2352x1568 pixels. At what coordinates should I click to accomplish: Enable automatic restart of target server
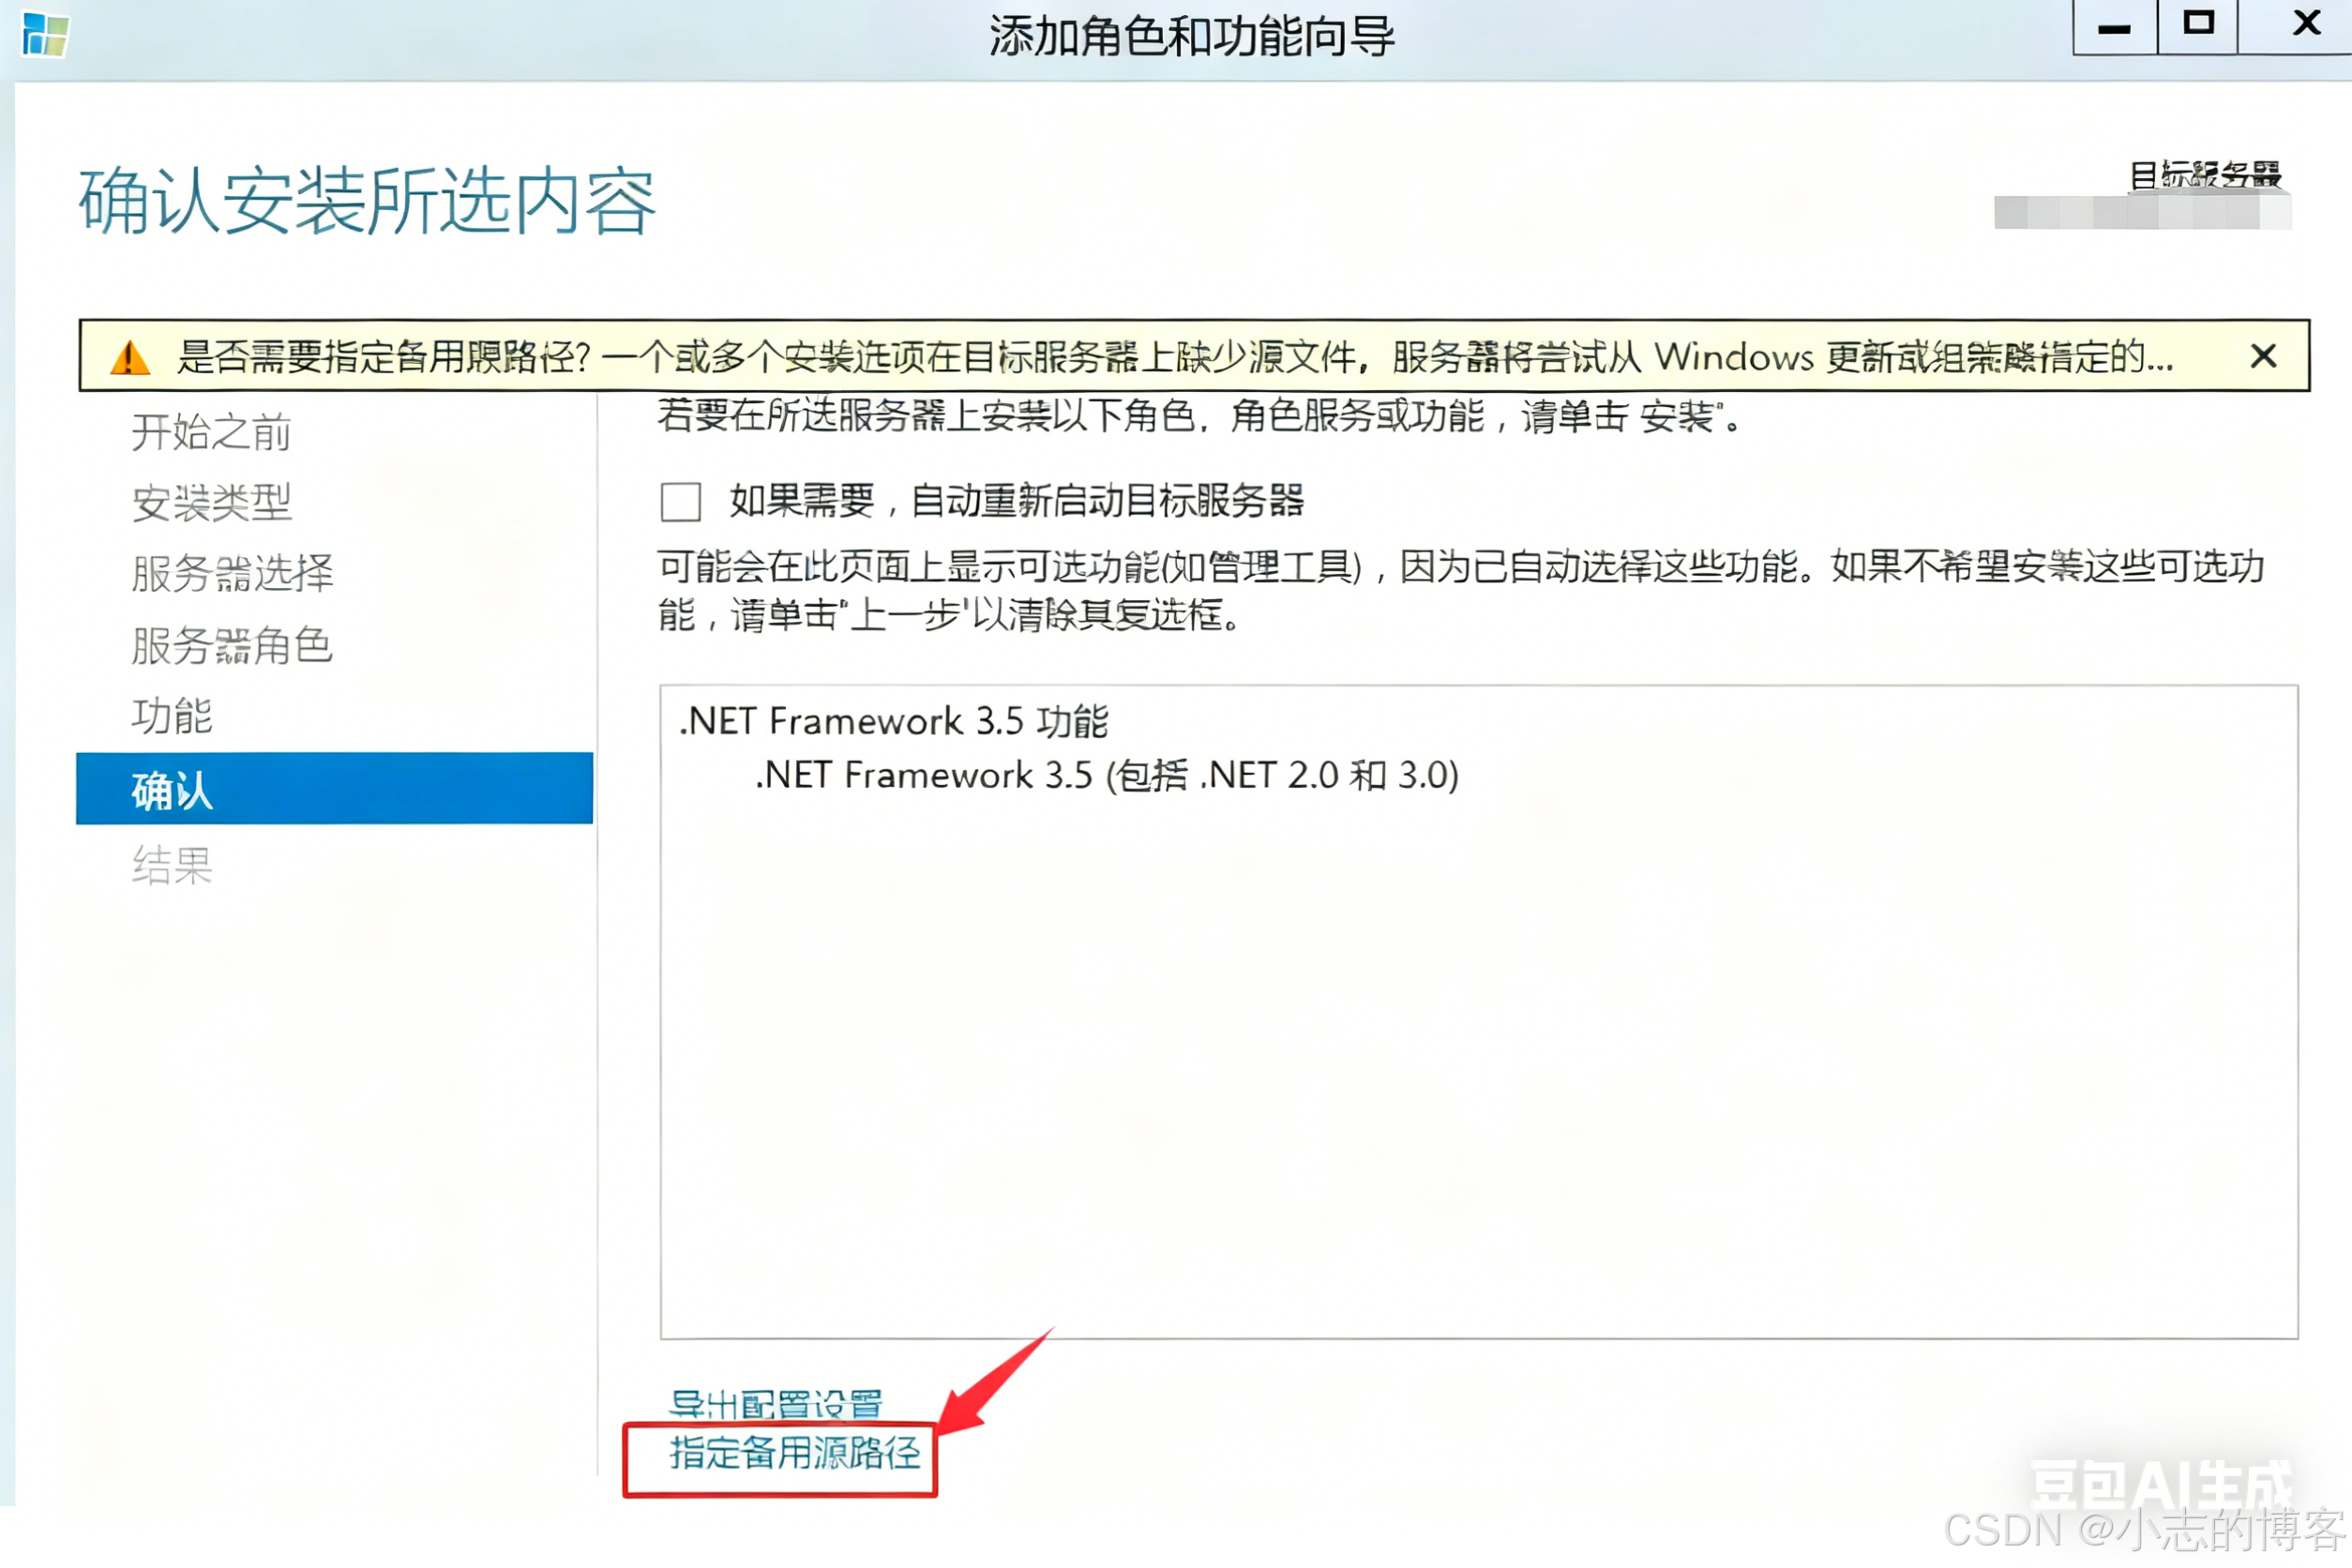point(680,501)
